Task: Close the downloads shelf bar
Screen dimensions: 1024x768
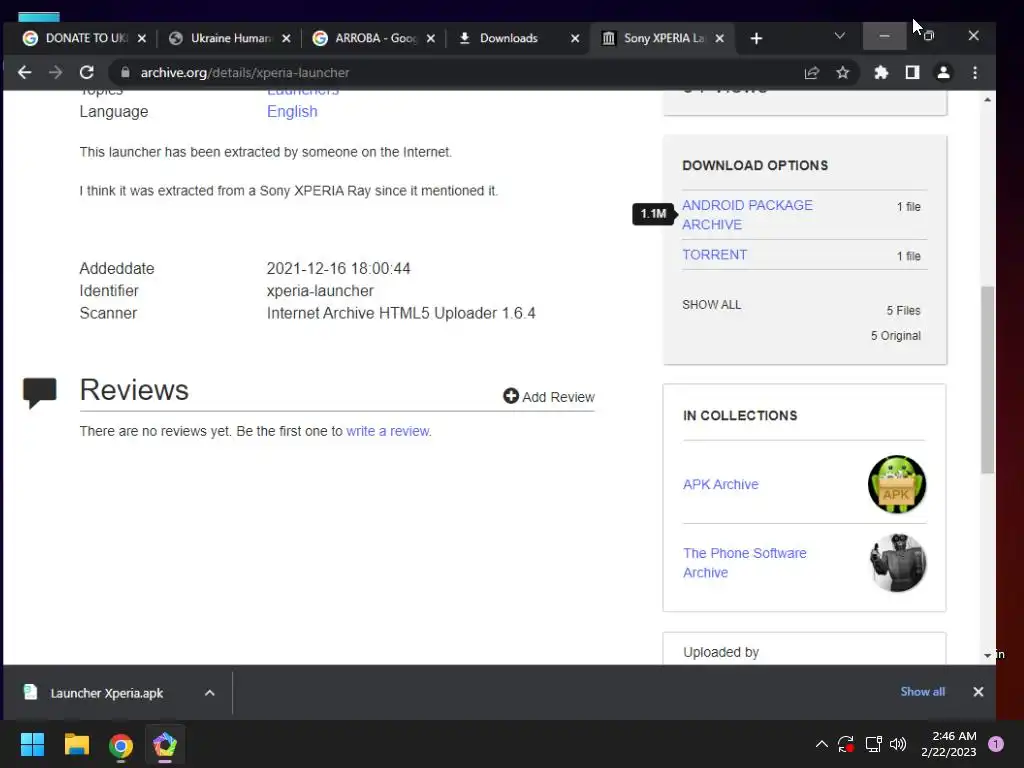Action: click(978, 692)
